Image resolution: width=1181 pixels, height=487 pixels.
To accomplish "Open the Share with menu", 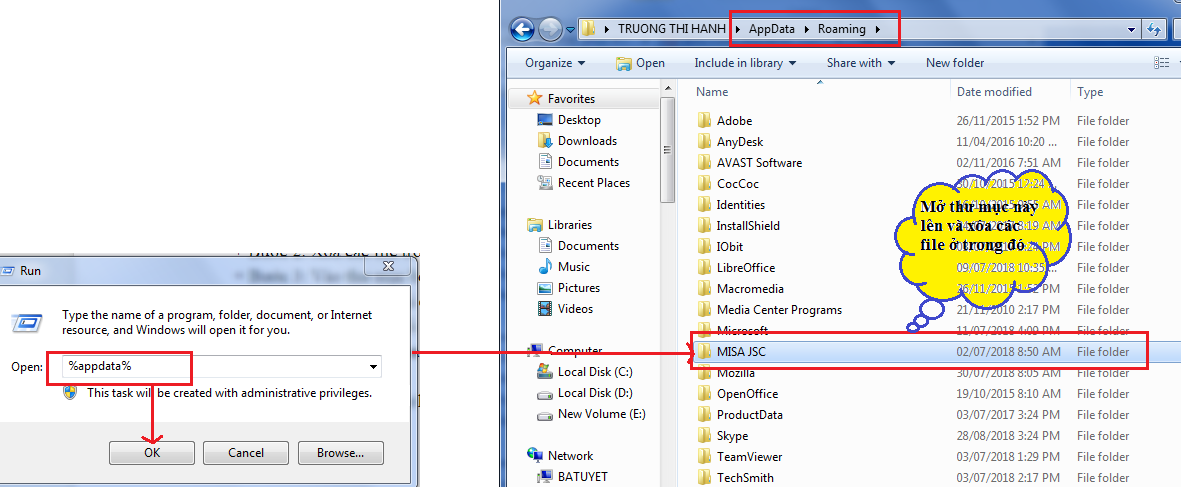I will pyautogui.click(x=861, y=63).
